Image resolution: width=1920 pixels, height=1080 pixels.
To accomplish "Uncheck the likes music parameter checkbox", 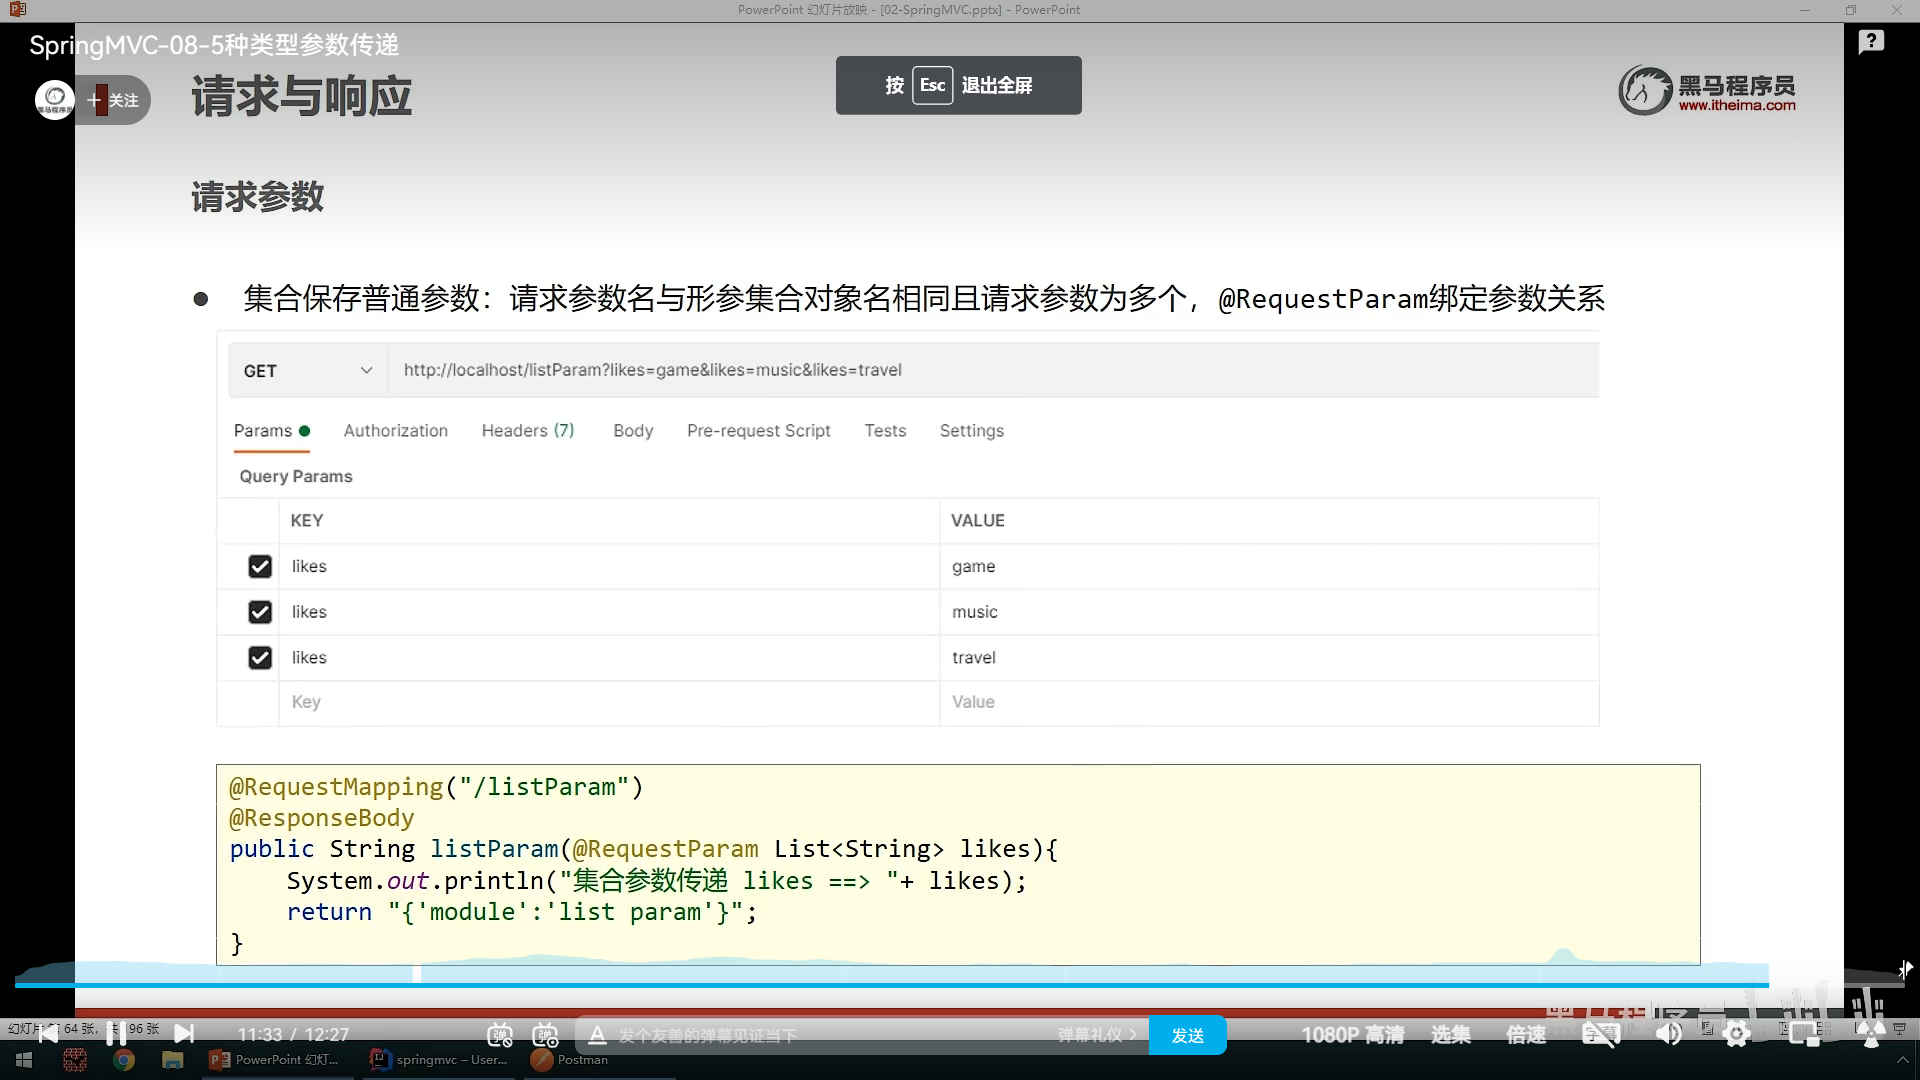I will (260, 612).
